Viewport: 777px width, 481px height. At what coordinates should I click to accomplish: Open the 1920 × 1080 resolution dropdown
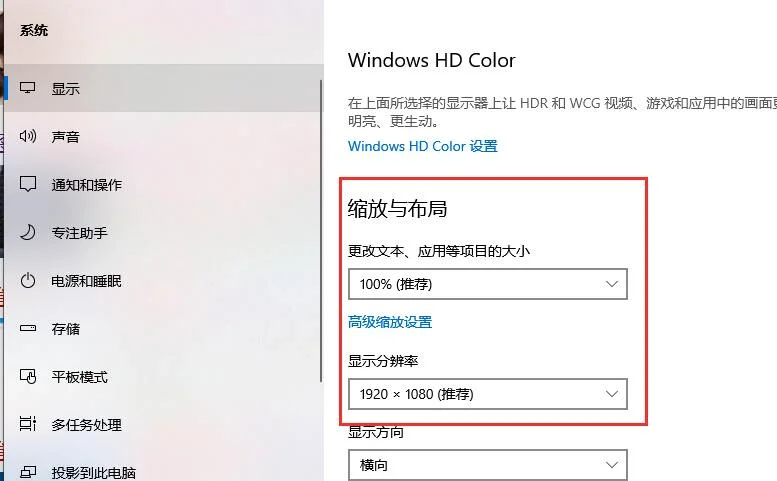coord(488,394)
